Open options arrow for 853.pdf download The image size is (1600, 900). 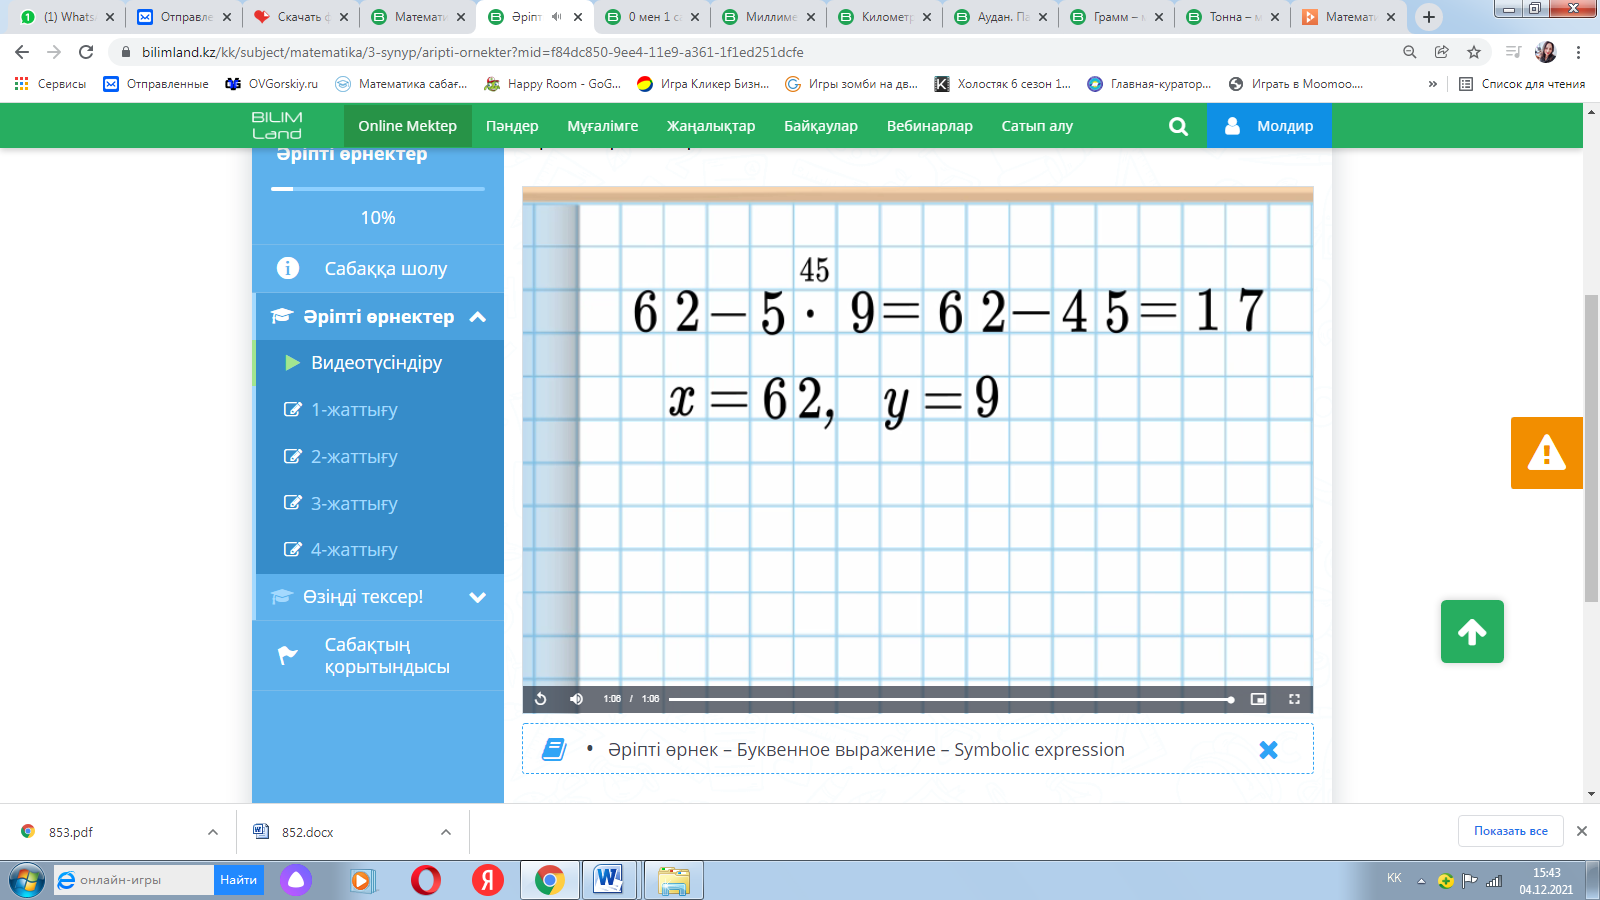click(213, 832)
